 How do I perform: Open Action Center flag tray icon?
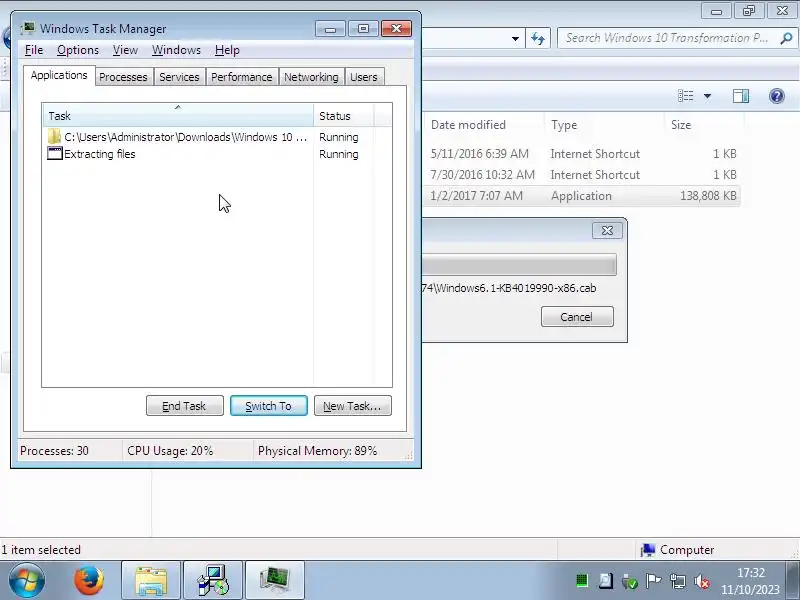coord(653,580)
